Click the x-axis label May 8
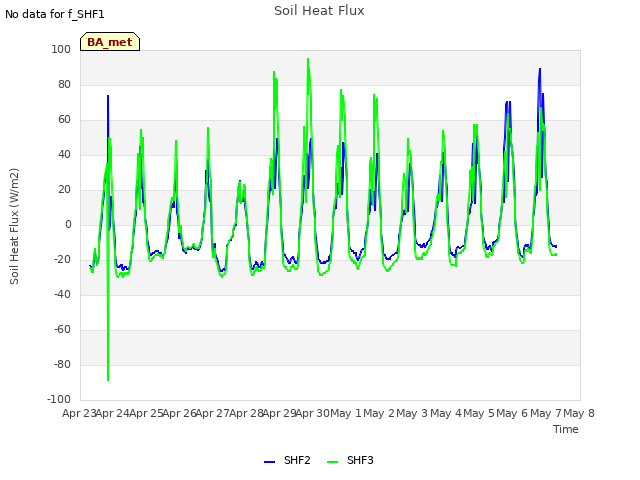640x480 pixels. [x=579, y=413]
